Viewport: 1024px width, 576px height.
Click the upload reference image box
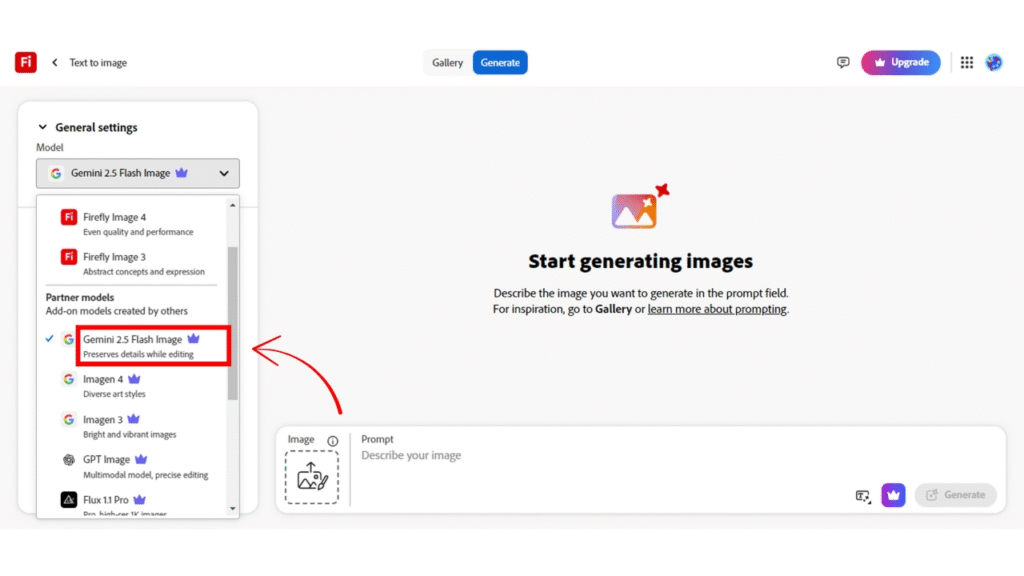pos(311,477)
